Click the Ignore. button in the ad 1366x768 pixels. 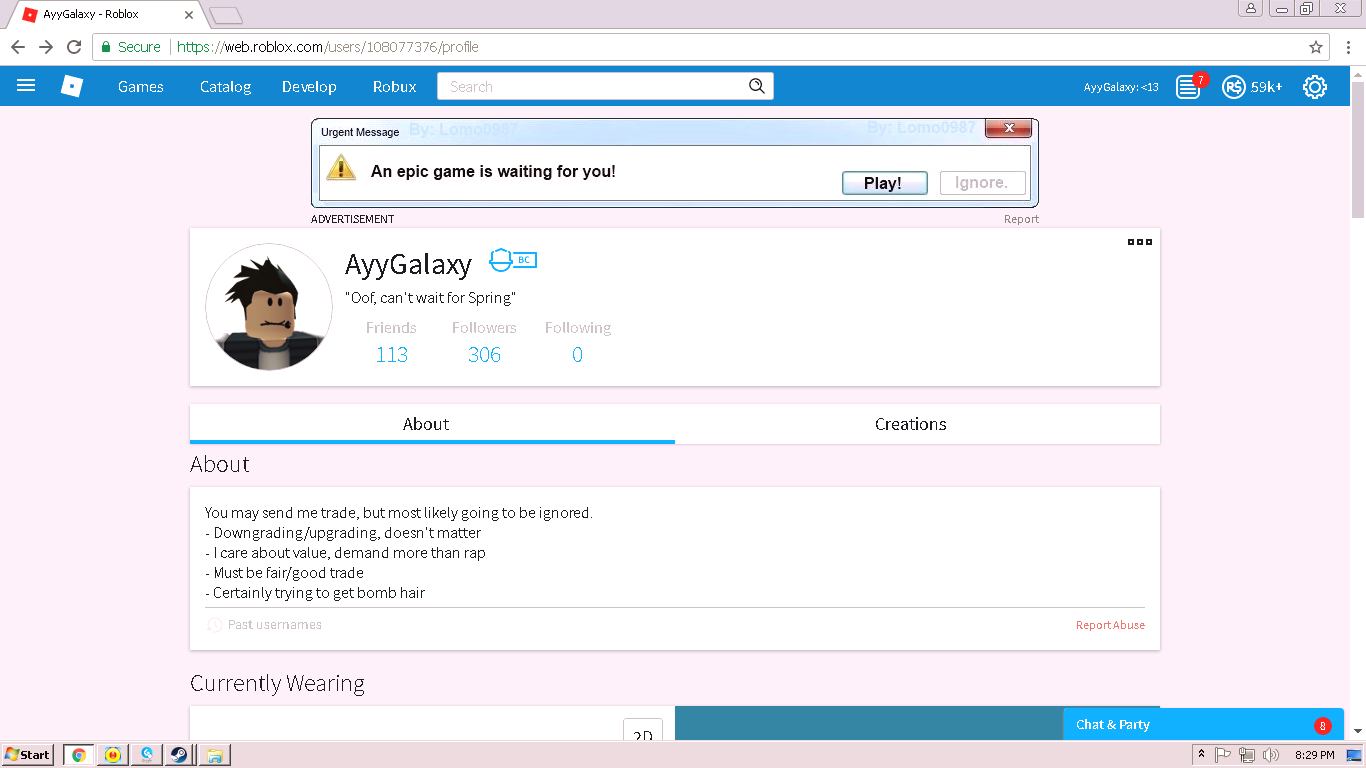(982, 183)
